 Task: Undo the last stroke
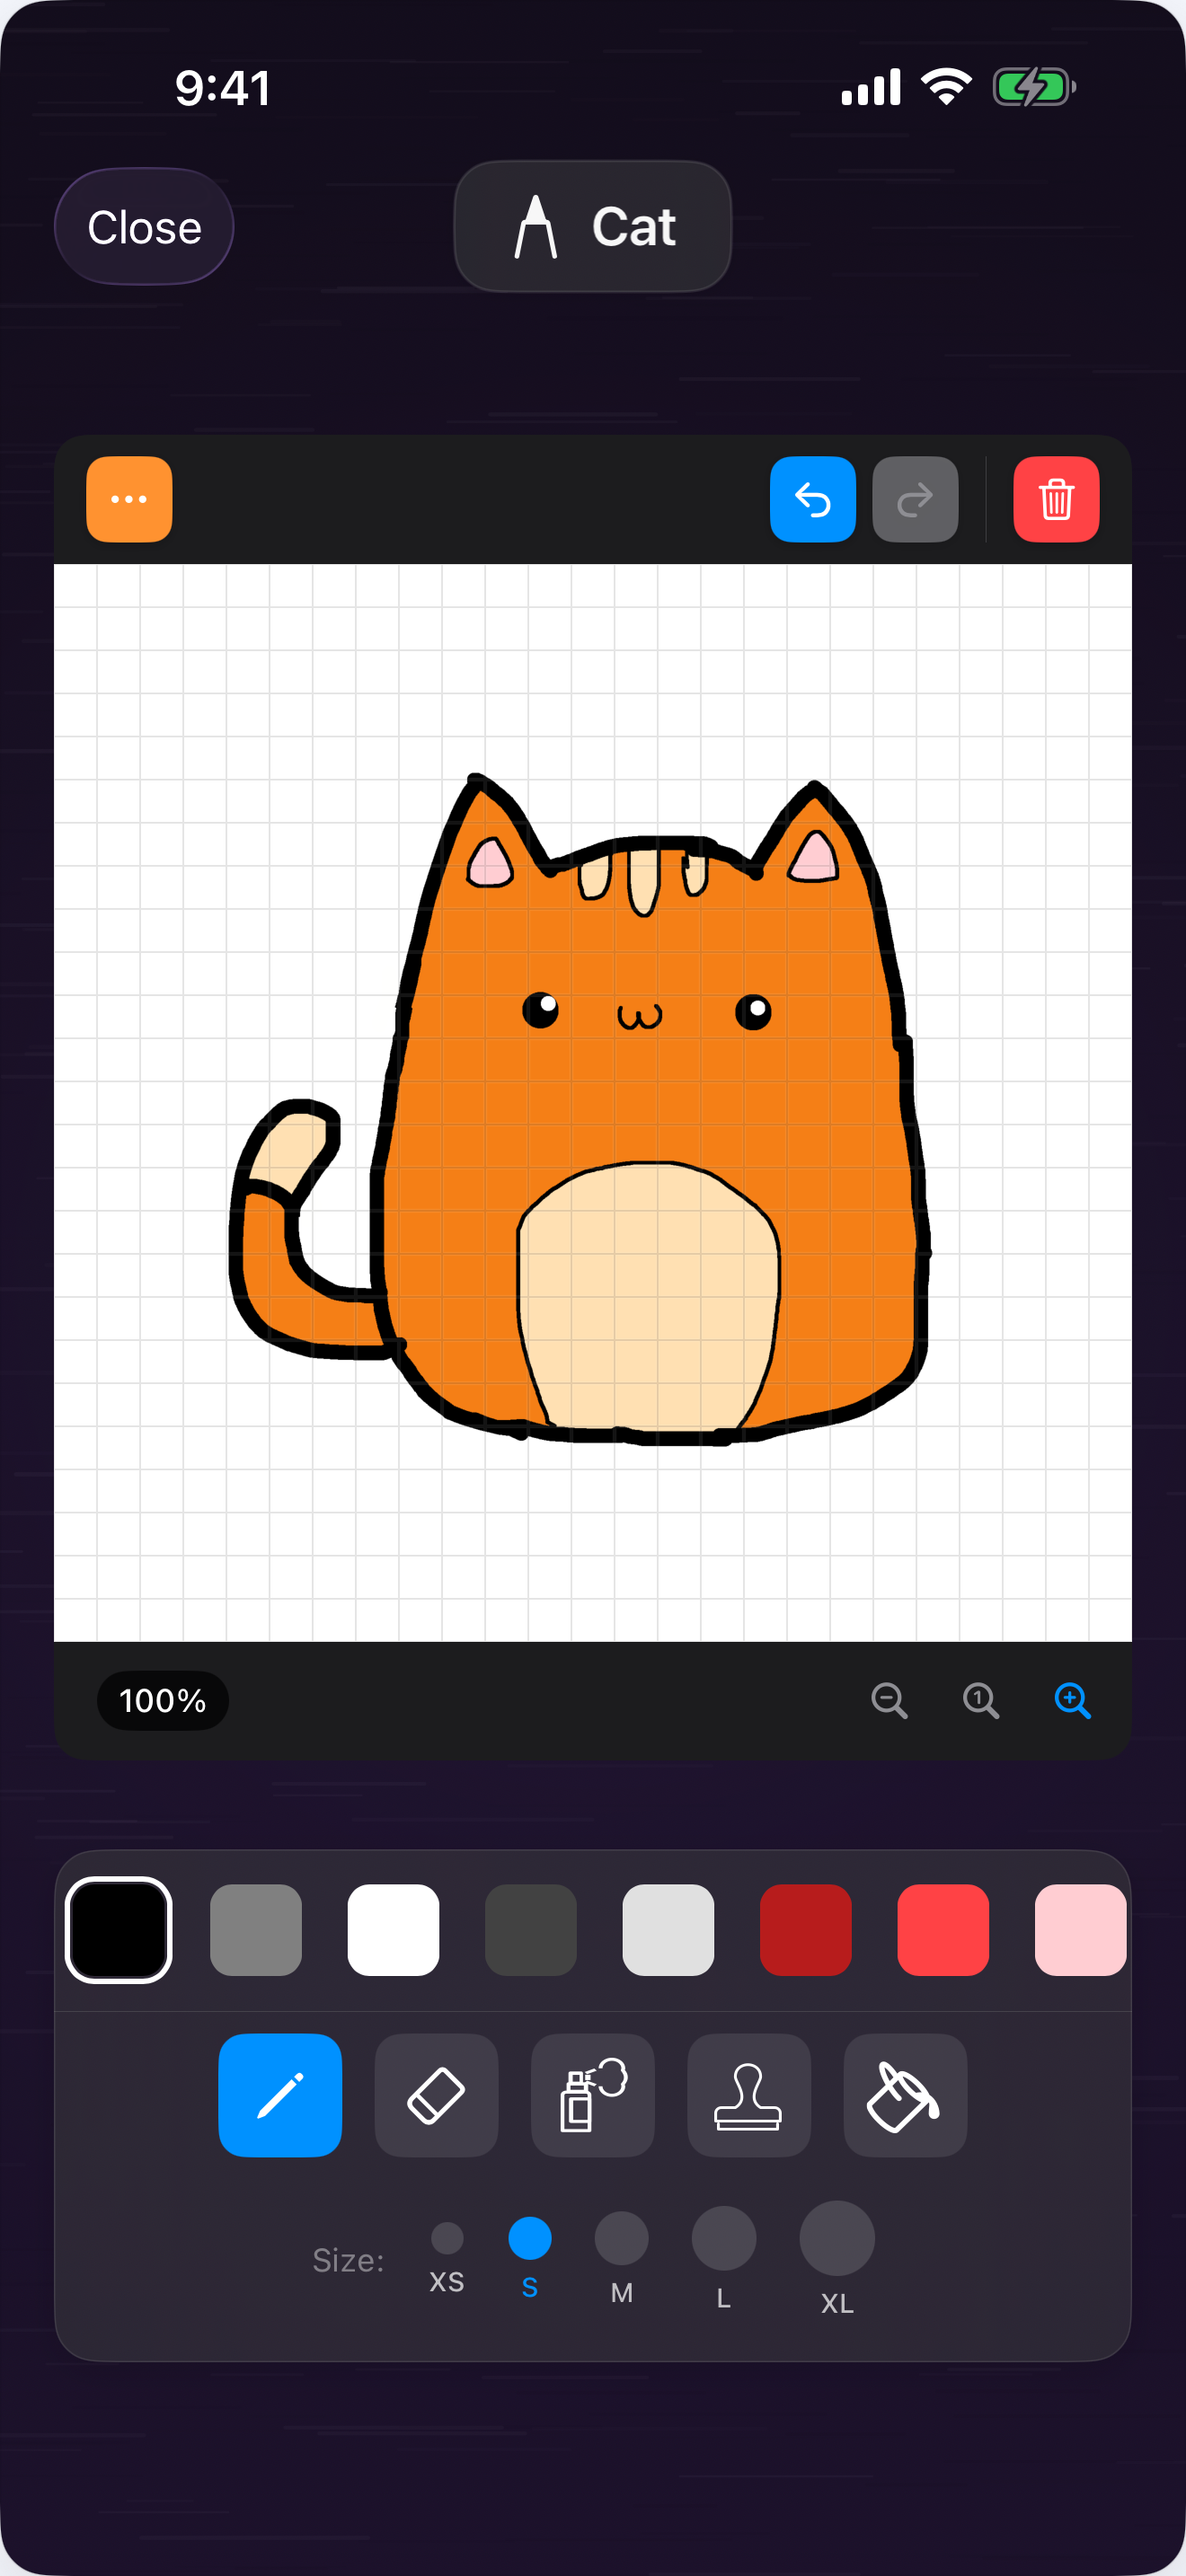point(812,499)
